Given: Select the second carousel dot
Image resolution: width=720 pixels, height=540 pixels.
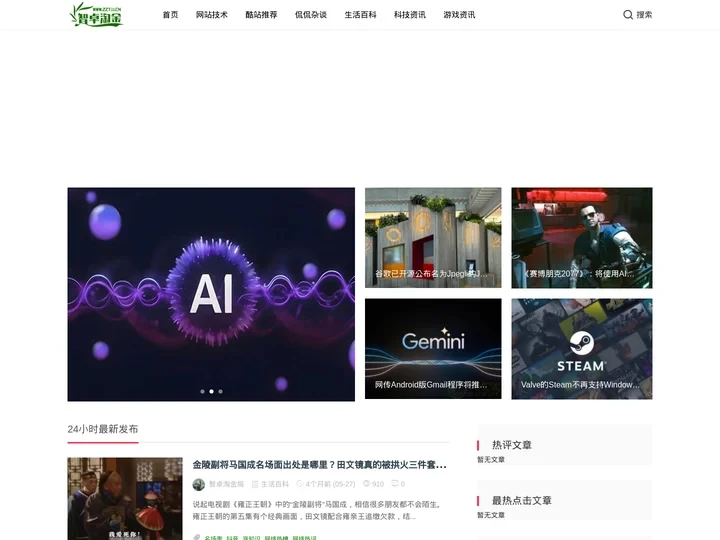Looking at the screenshot, I should tap(211, 392).
